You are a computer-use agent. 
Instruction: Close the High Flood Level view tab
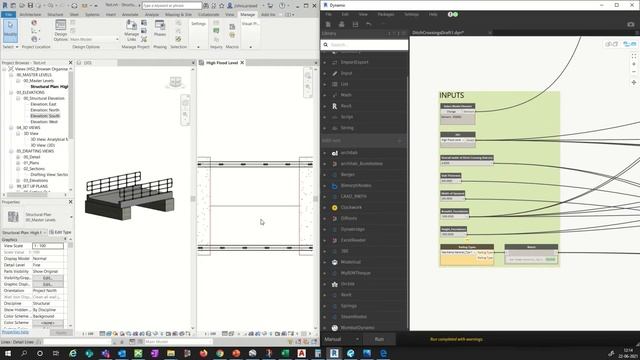tap(242, 63)
